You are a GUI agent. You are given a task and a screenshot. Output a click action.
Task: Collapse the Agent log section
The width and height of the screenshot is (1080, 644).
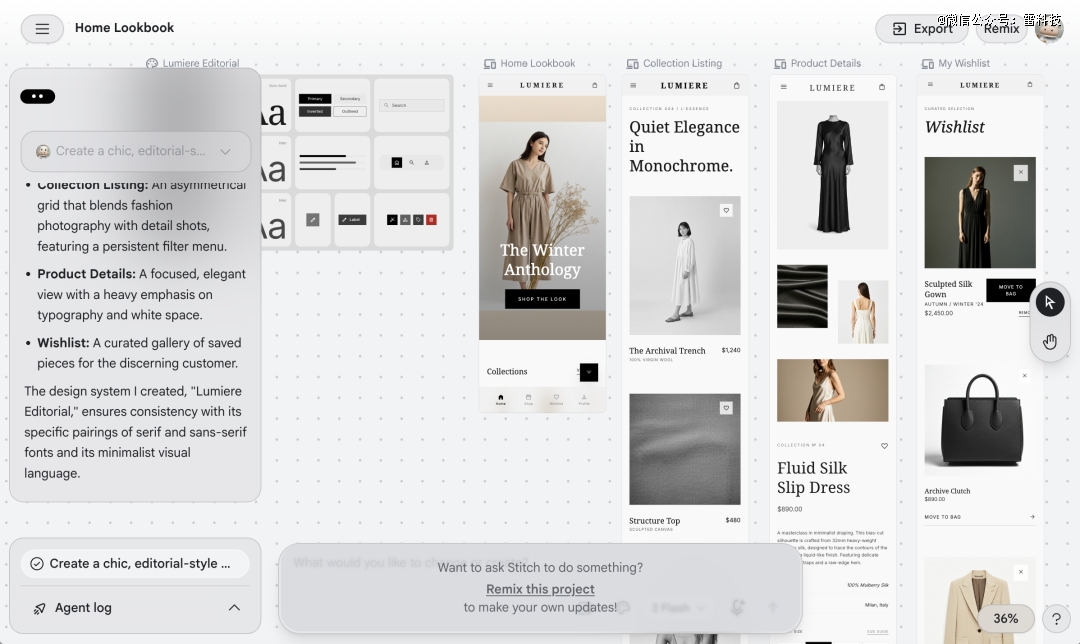pos(234,607)
